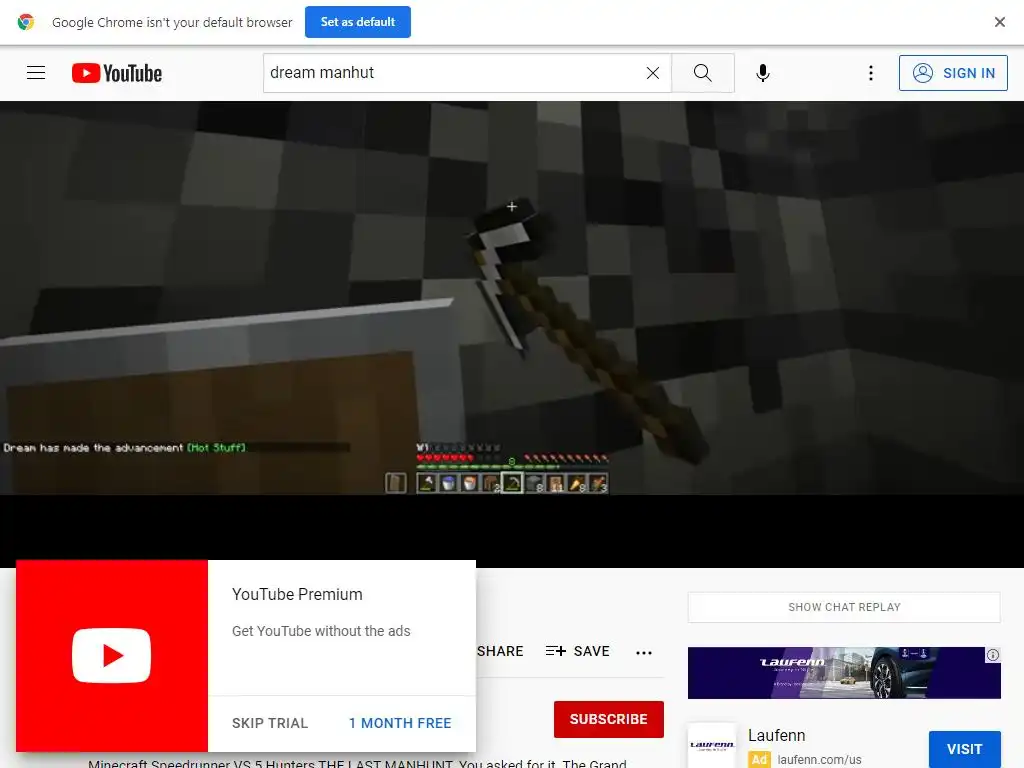
Task: Subscribe to the channel
Action: tap(609, 719)
